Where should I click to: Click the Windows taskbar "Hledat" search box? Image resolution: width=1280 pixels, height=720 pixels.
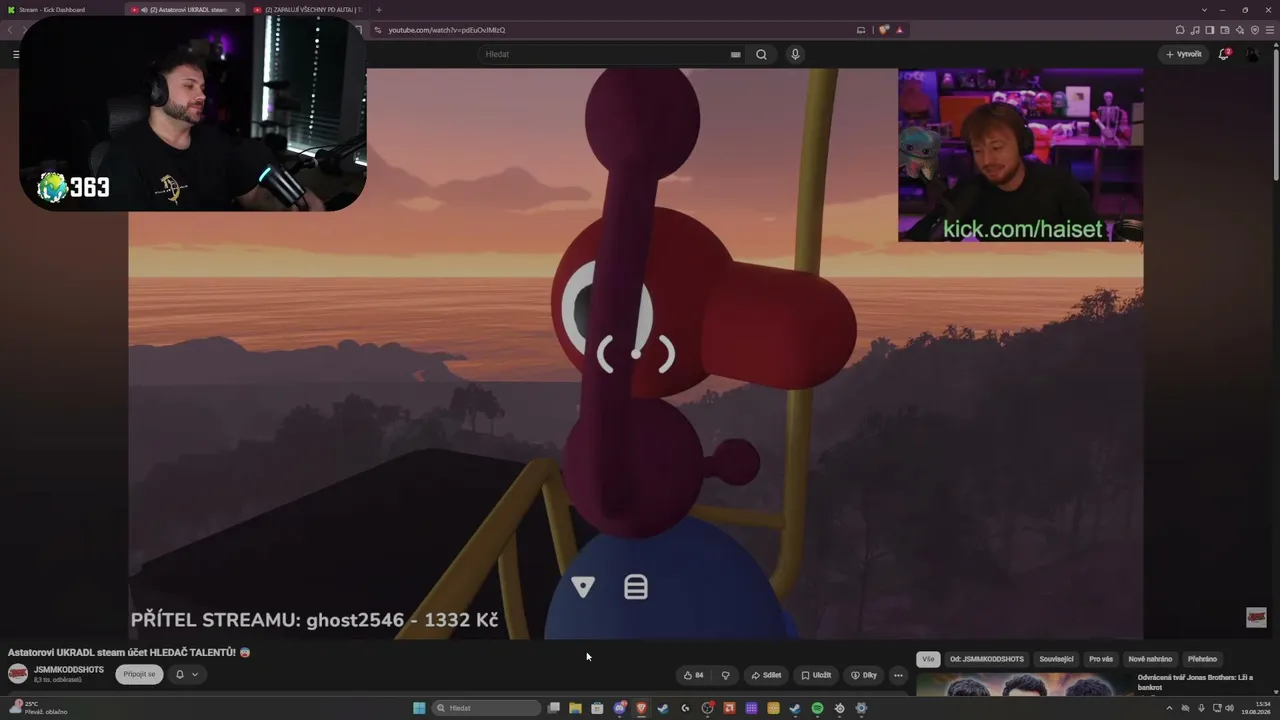pyautogui.click(x=488, y=708)
